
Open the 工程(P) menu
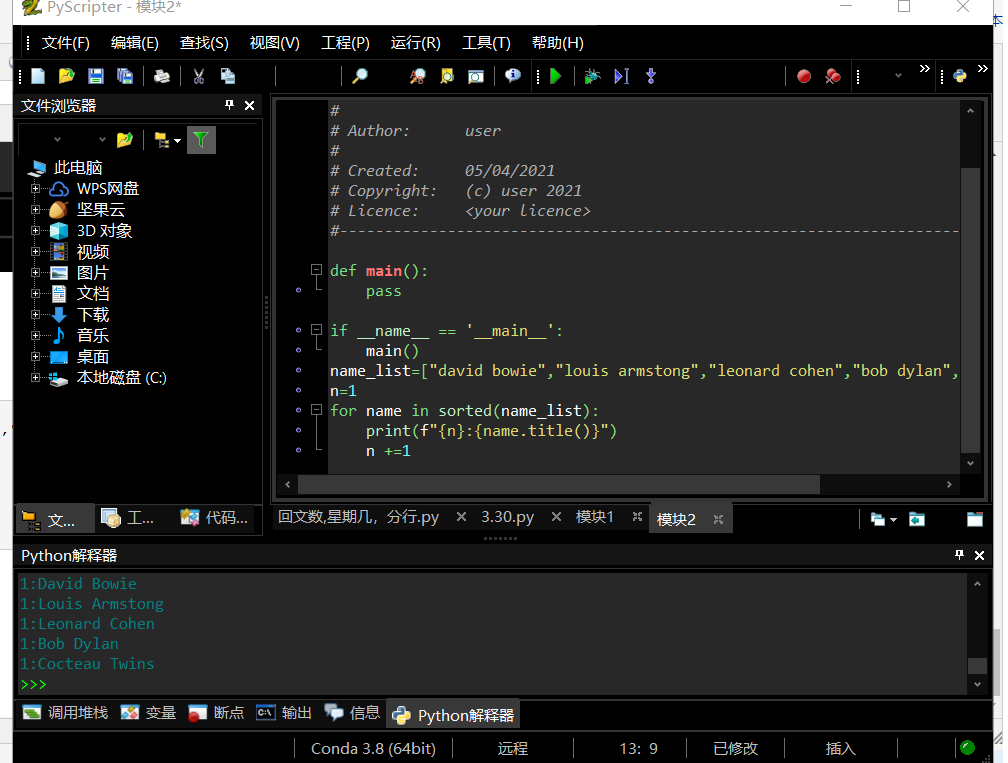[345, 43]
